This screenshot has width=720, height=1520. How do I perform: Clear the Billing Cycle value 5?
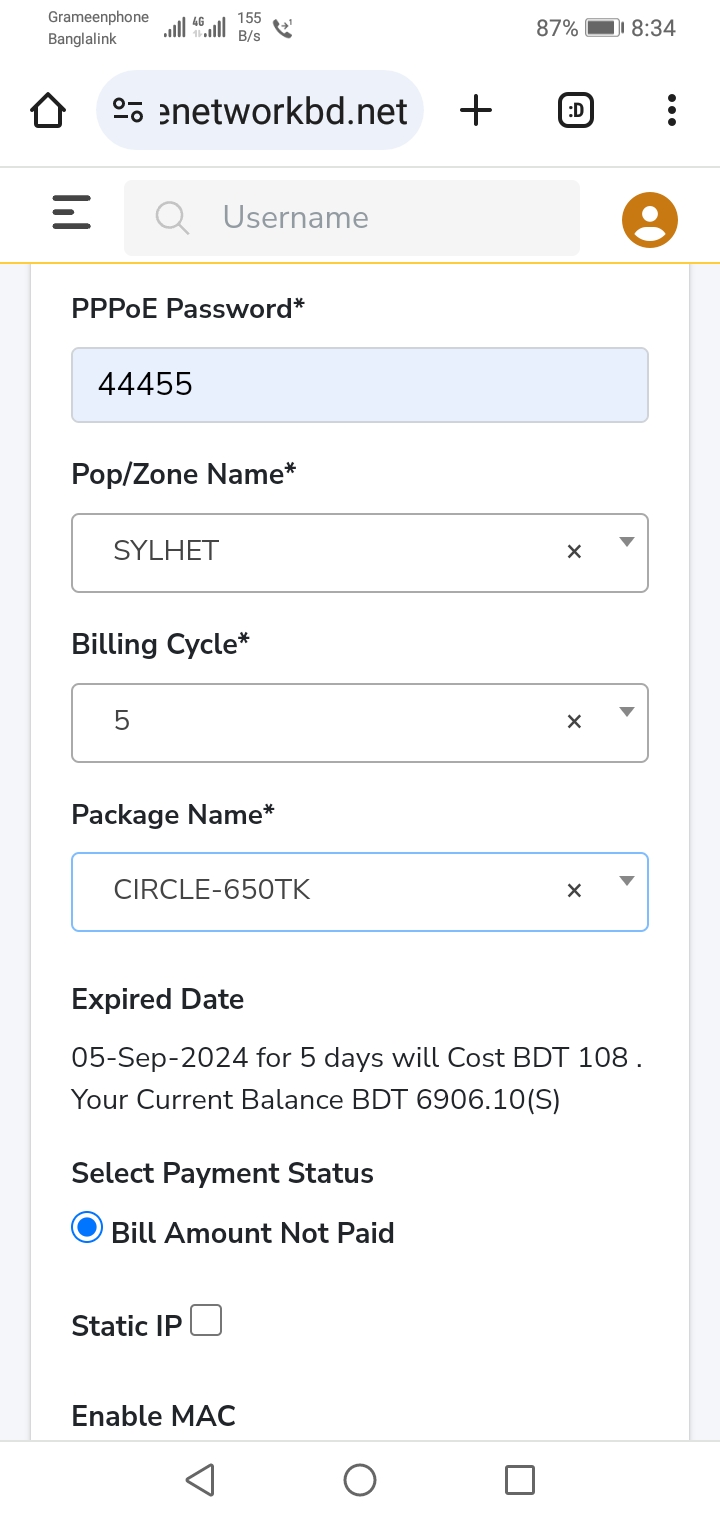pyautogui.click(x=574, y=721)
